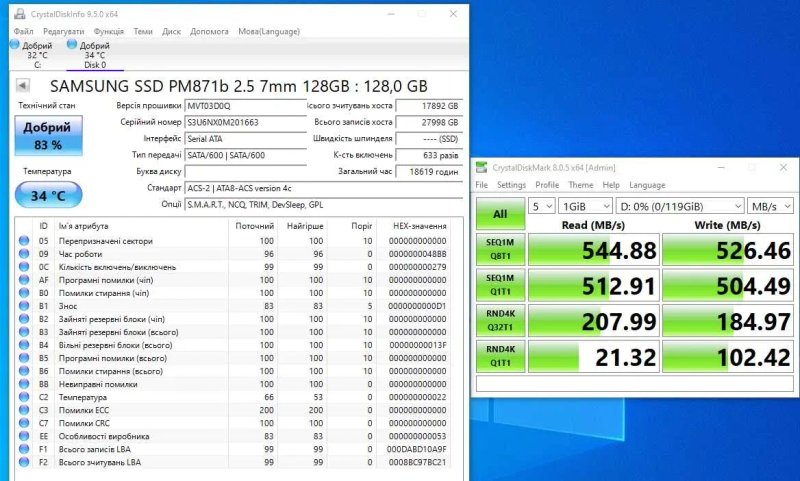Click status icon for Невиправні помилки
Viewport: 800px width, 481px height.
click(23, 384)
